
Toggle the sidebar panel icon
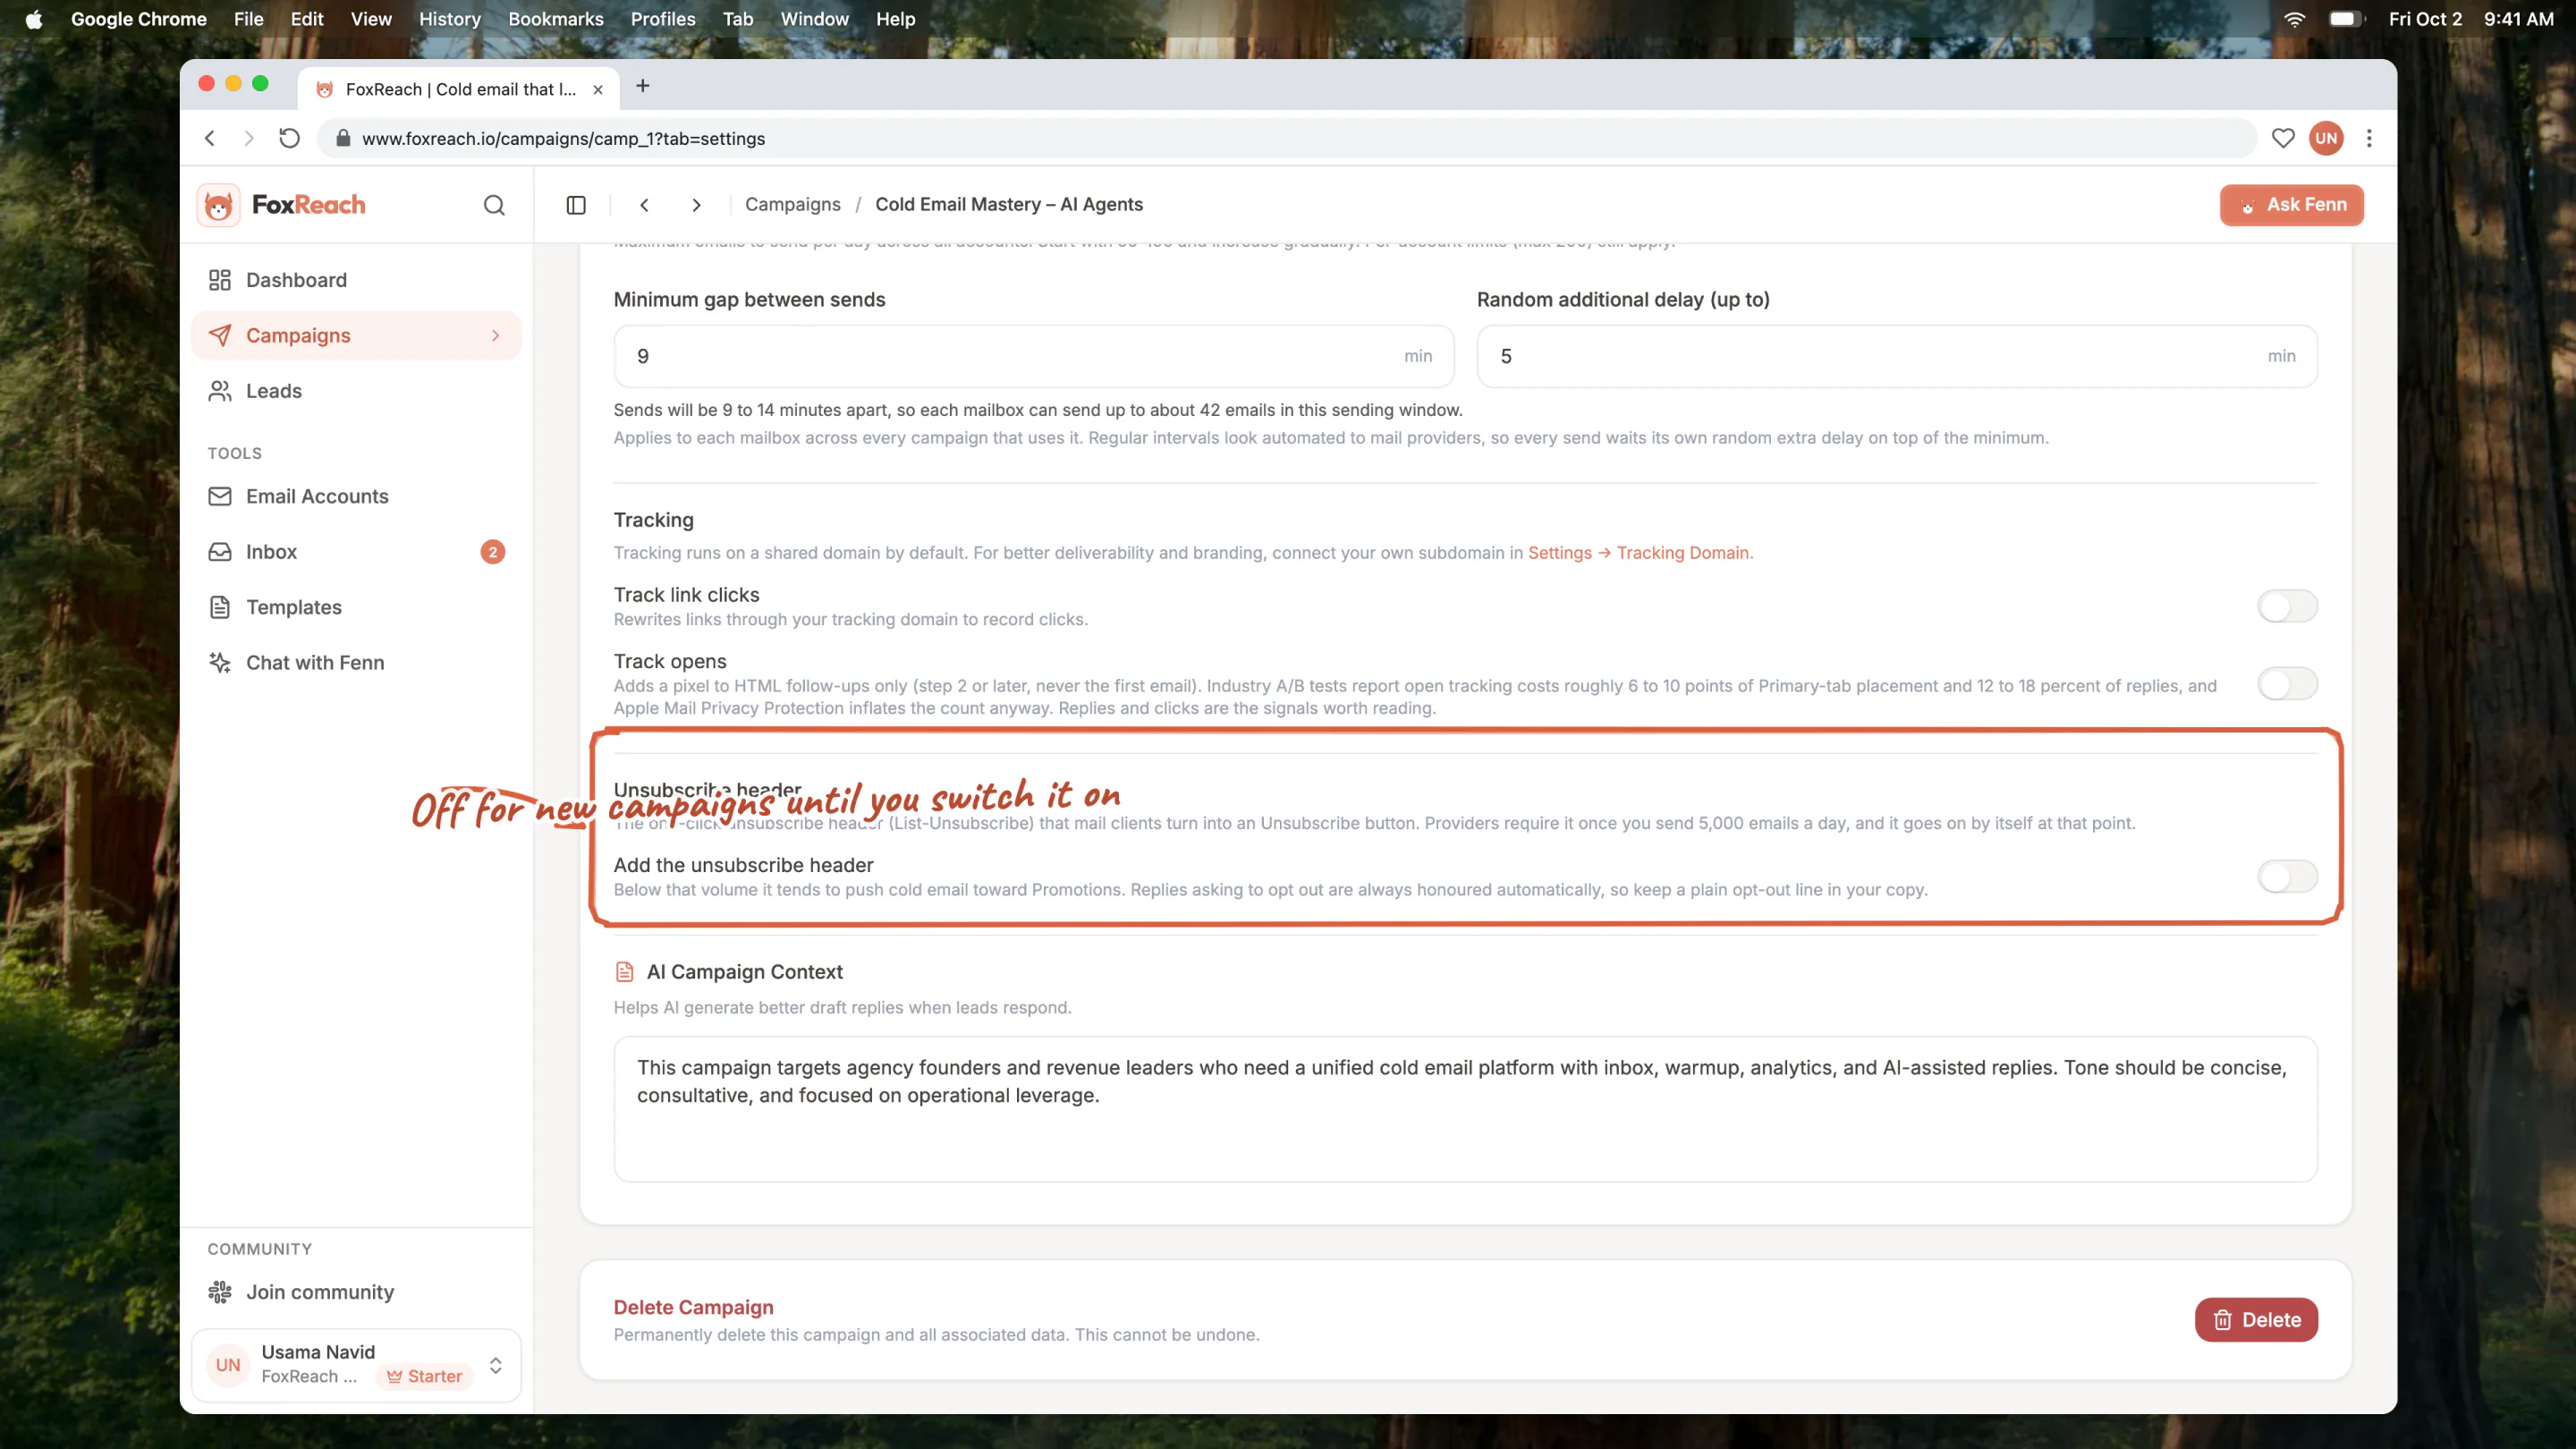click(x=576, y=205)
